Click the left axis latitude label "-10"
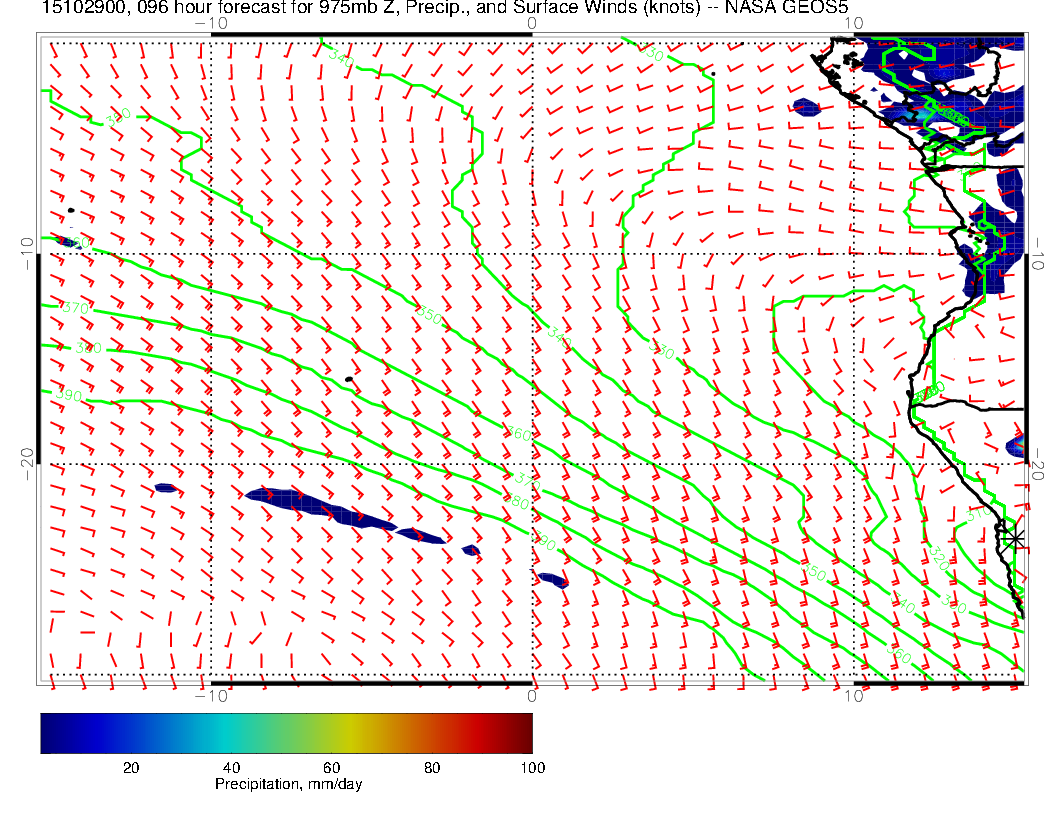The image size is (1056, 816). coord(27,254)
